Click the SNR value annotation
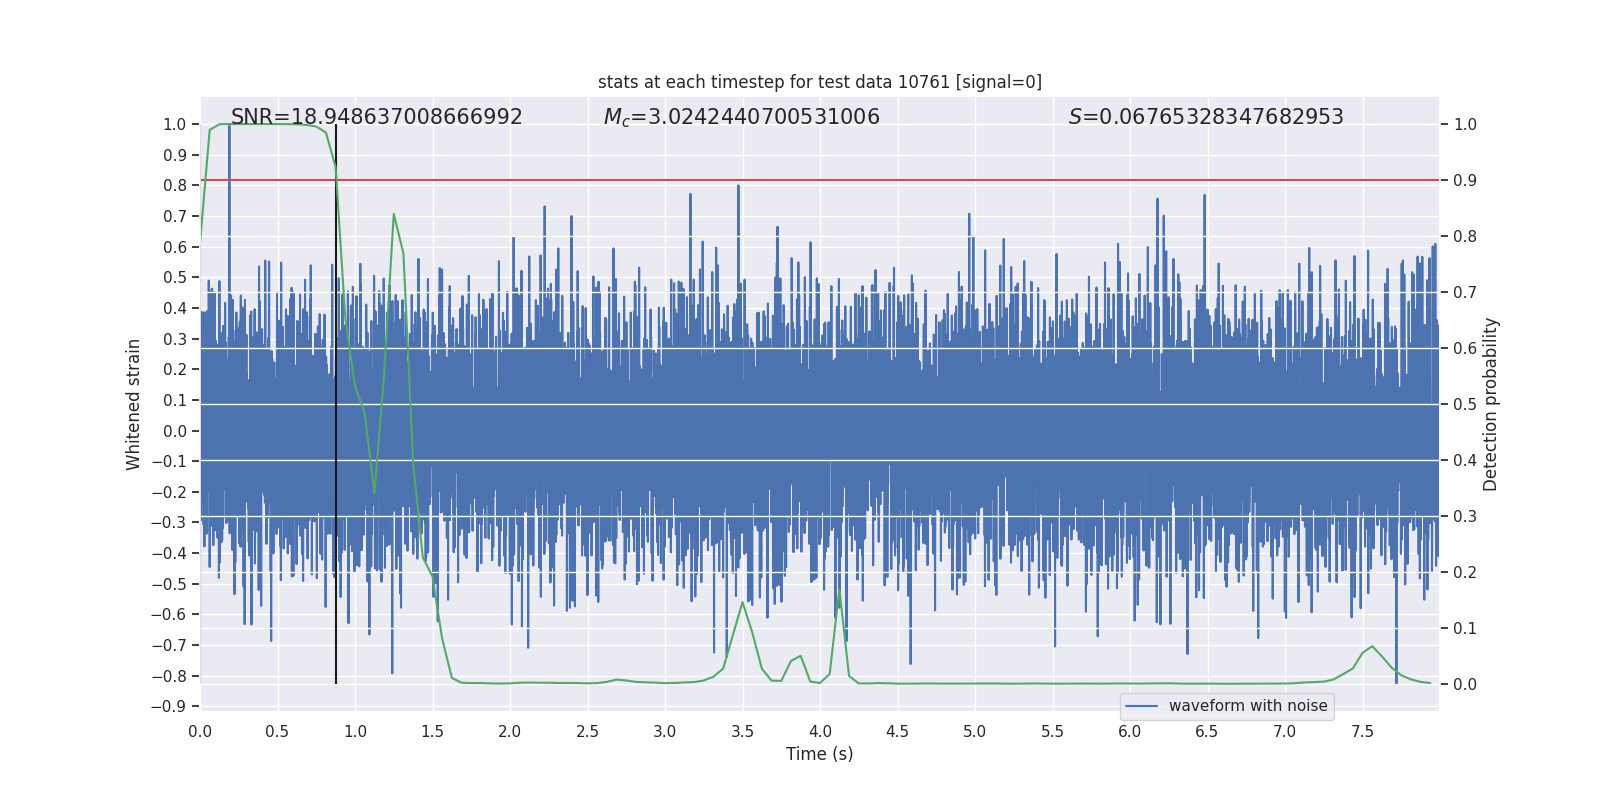Screen dimensions: 1600x800 click(x=376, y=117)
